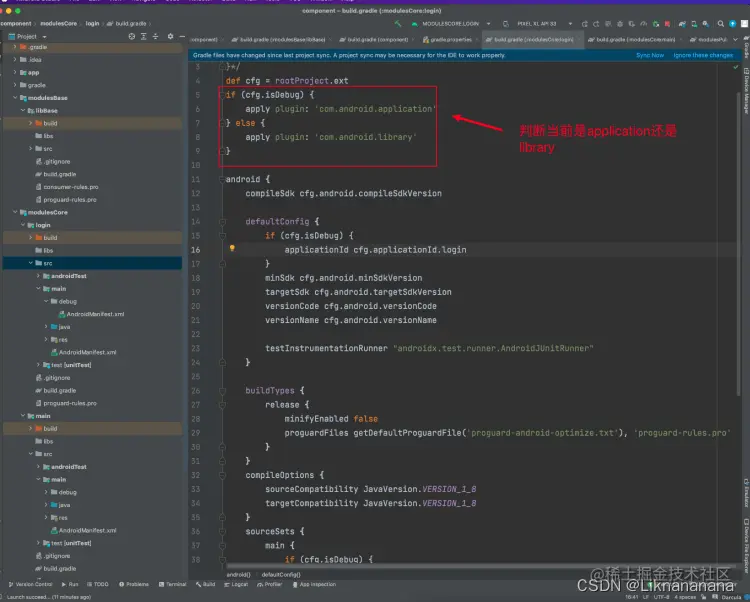
Task: Click defaultConfig{} in editor breadcrumb bar
Action: 281,574
